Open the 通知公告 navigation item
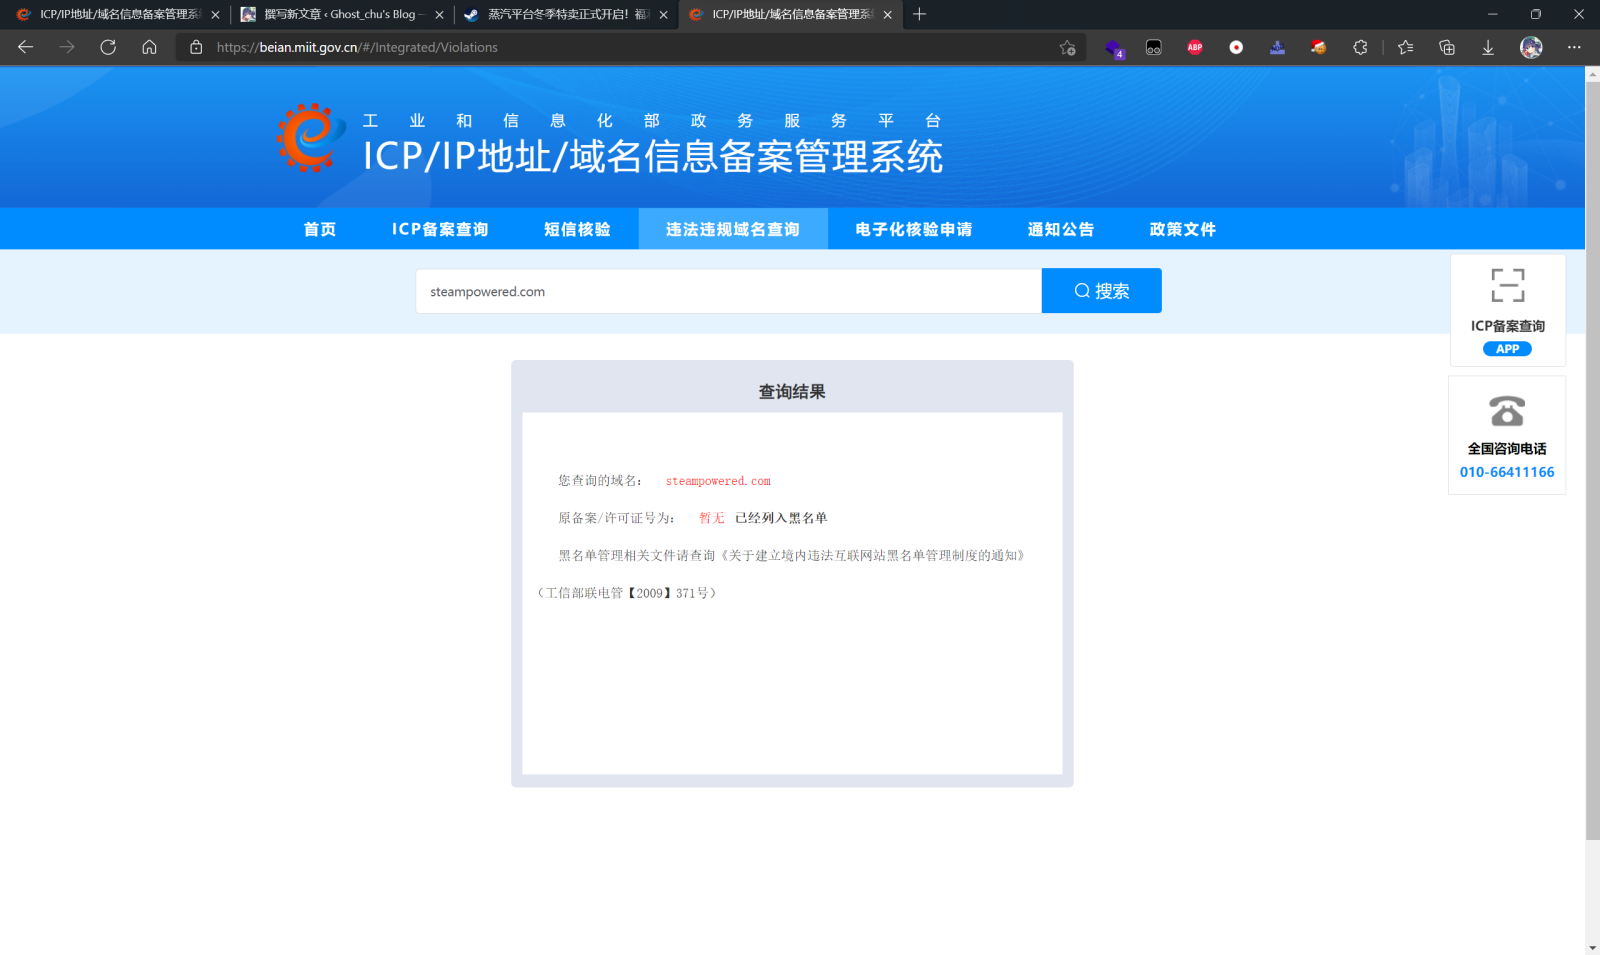The width and height of the screenshot is (1600, 955). click(1061, 229)
